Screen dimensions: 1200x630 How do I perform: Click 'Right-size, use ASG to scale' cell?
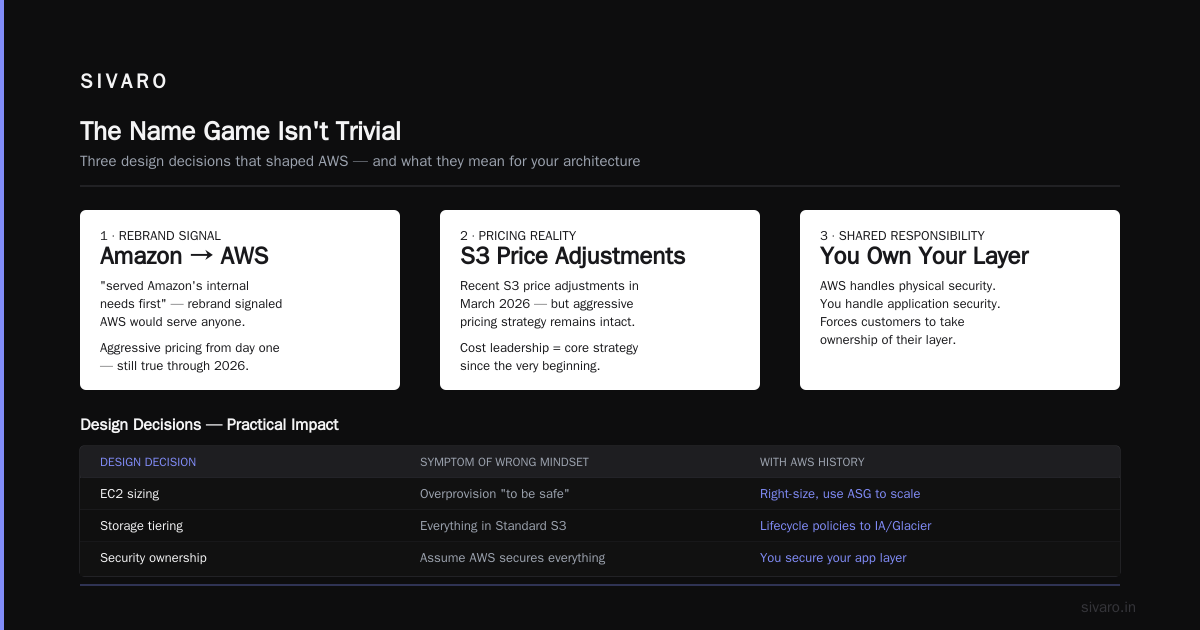pyautogui.click(x=840, y=494)
